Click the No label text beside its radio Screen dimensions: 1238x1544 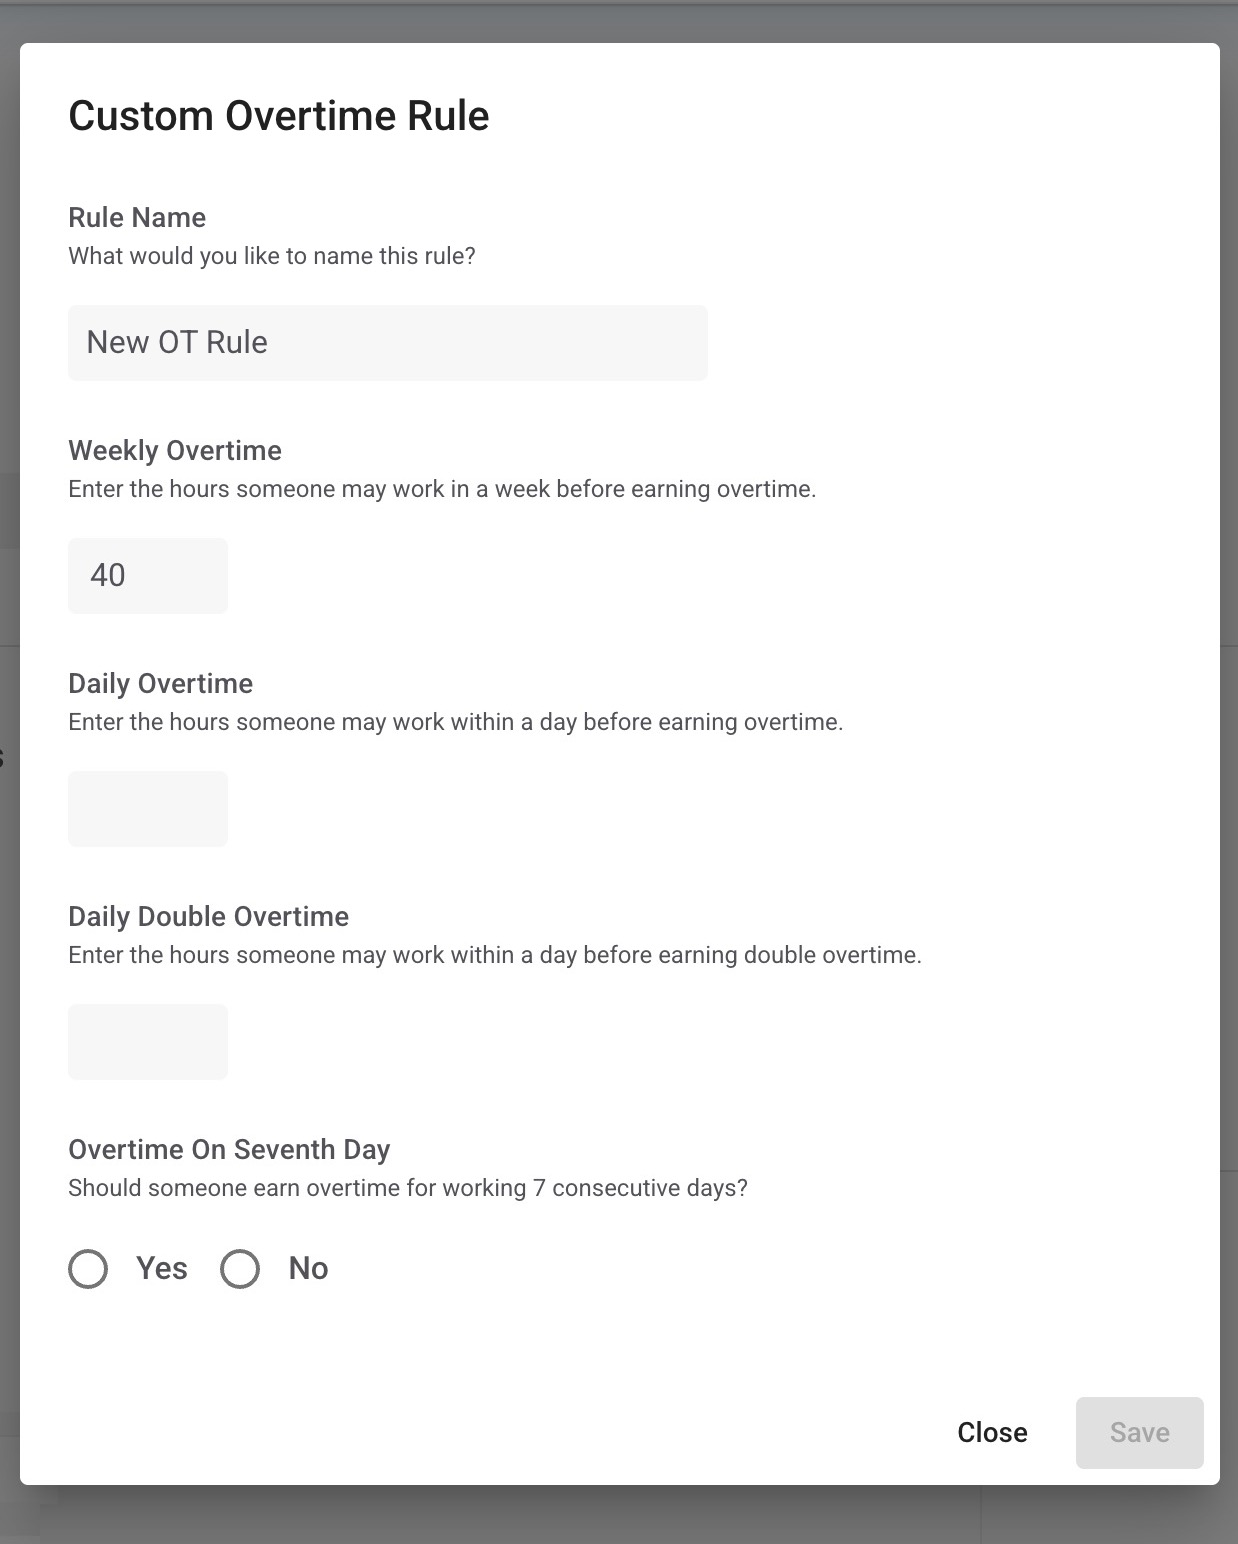308,1268
